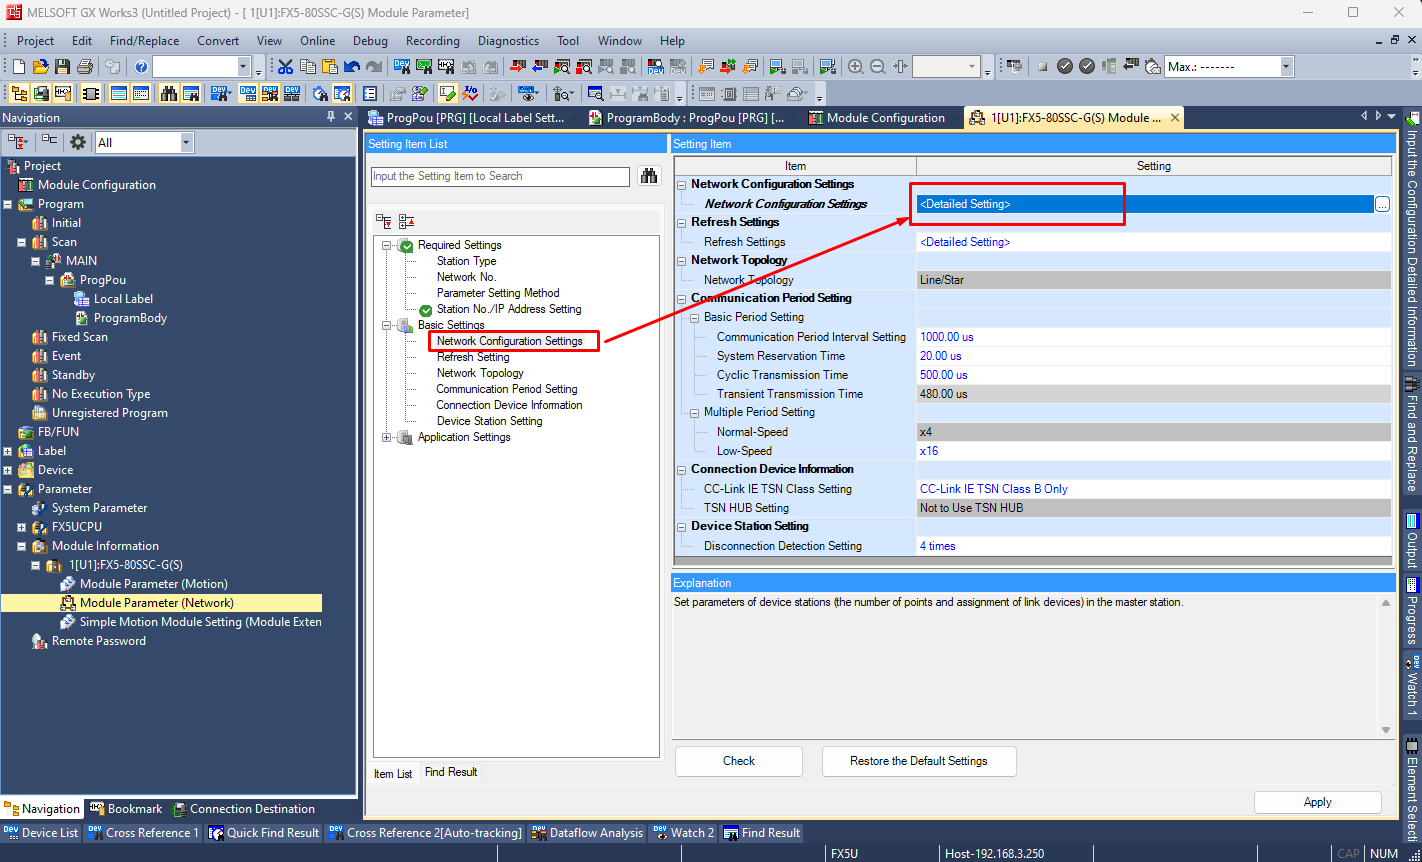The image size is (1422, 862).
Task: Open the Project menu
Action: click(36, 41)
